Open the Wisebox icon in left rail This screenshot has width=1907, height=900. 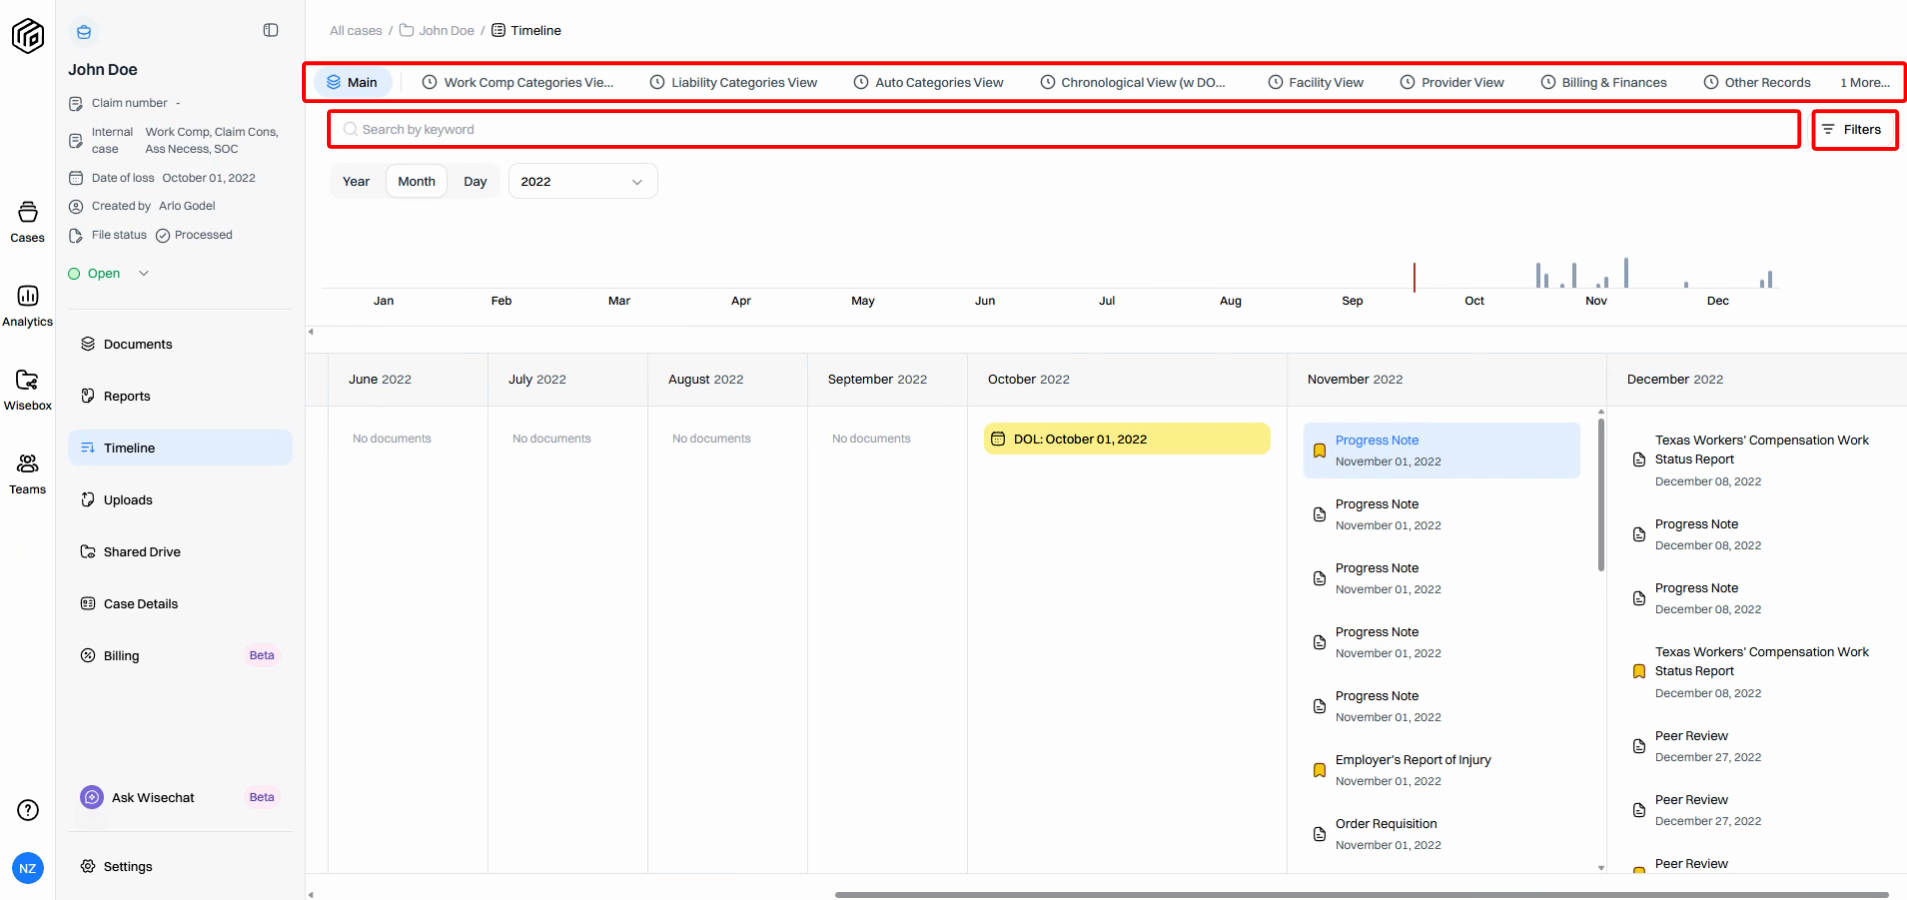click(28, 390)
